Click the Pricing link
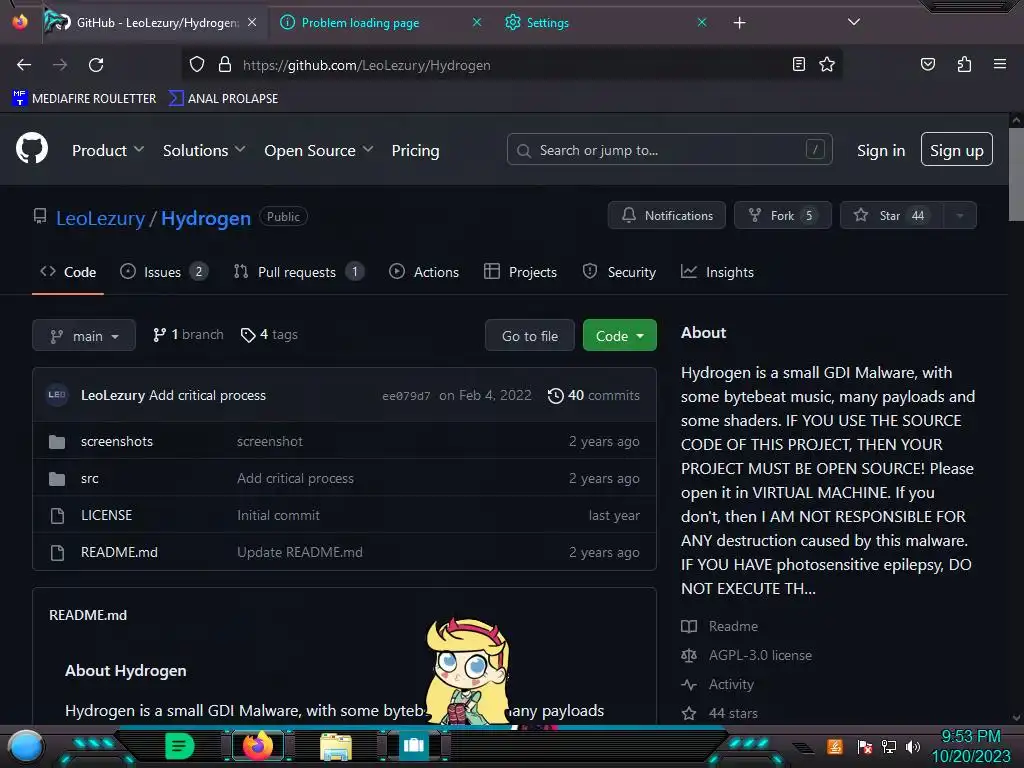 coord(415,150)
